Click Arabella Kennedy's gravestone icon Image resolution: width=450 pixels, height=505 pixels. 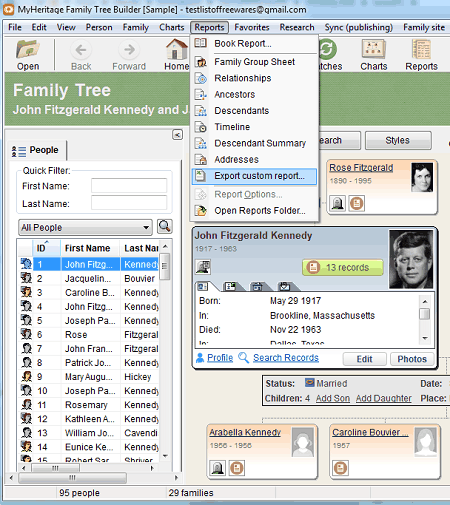point(217,468)
